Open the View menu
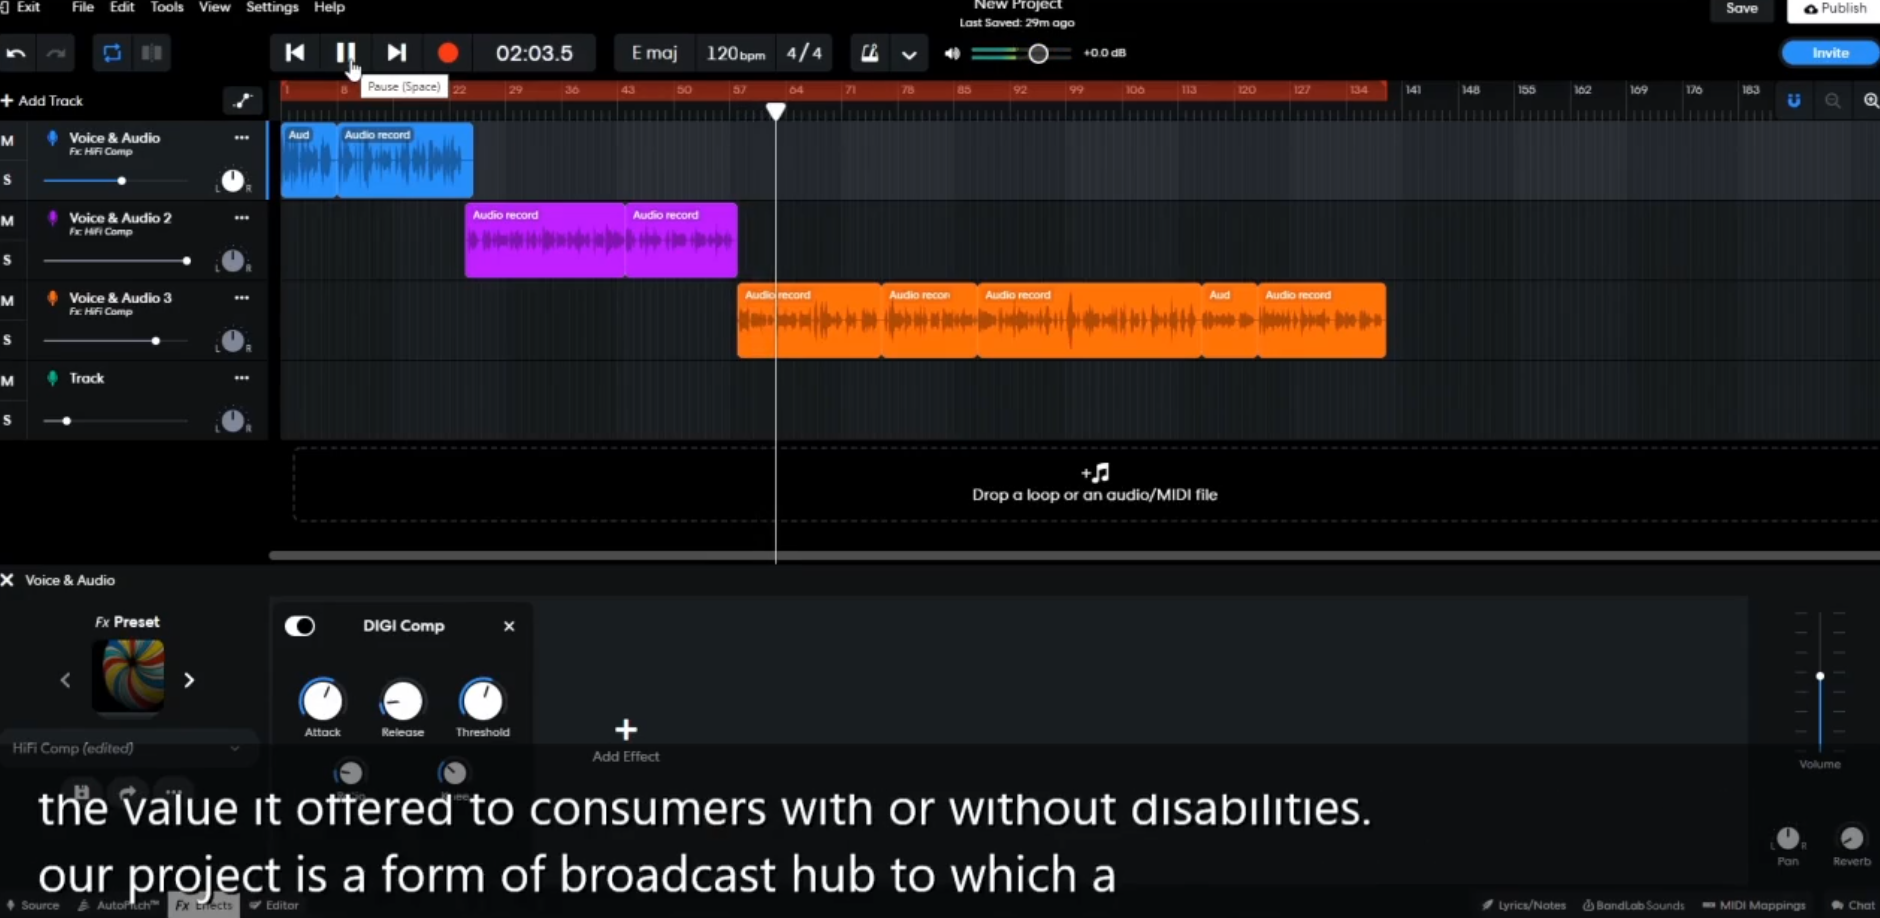The image size is (1880, 918). coord(214,7)
